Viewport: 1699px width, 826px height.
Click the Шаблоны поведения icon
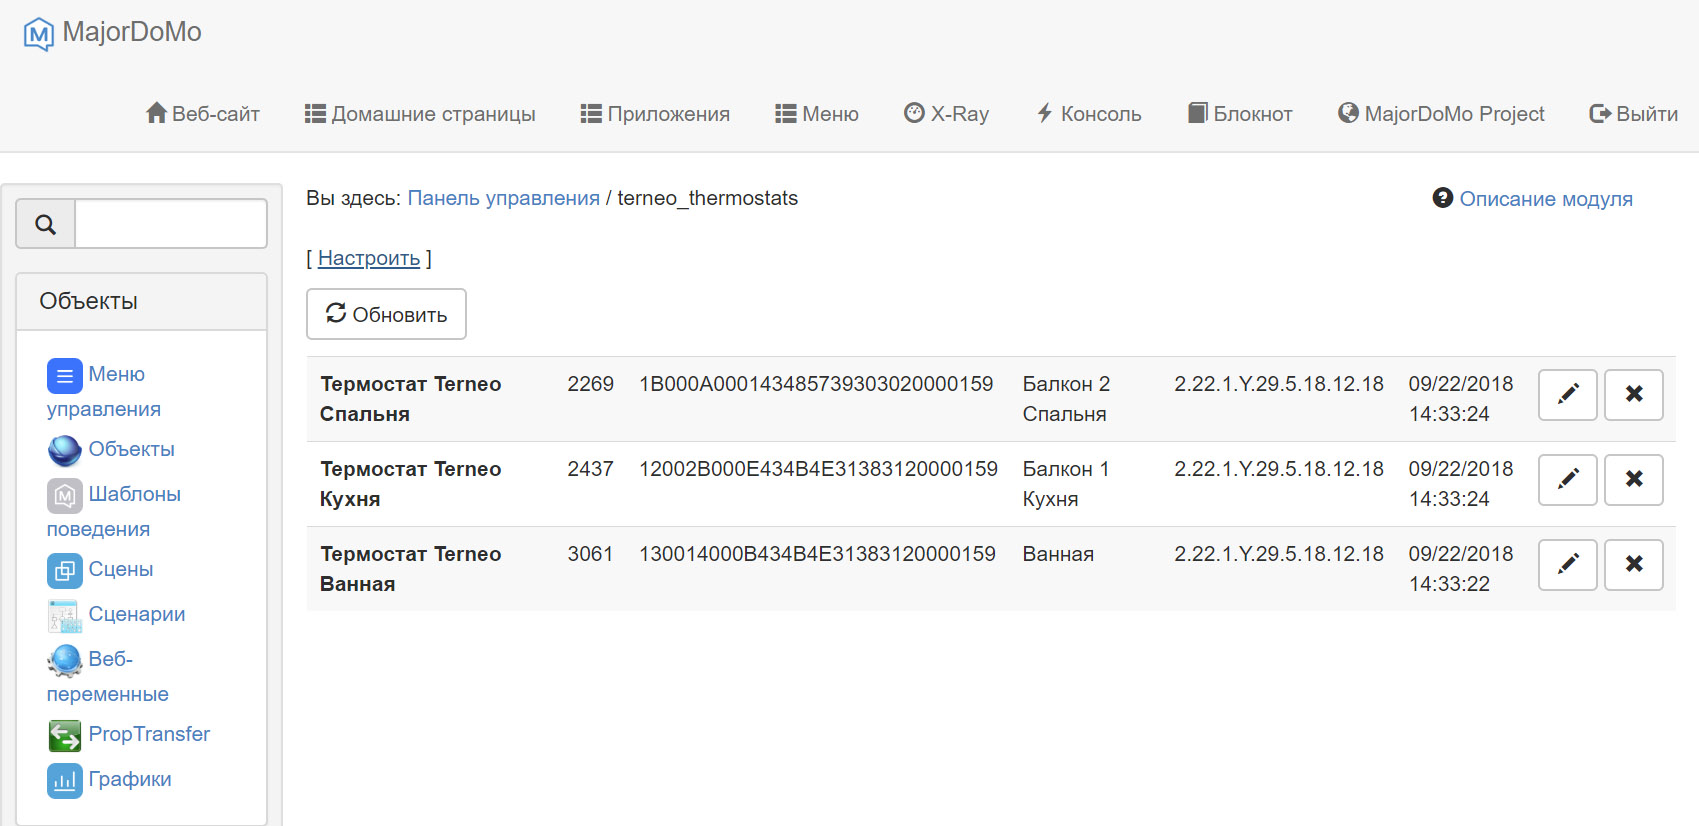[64, 496]
